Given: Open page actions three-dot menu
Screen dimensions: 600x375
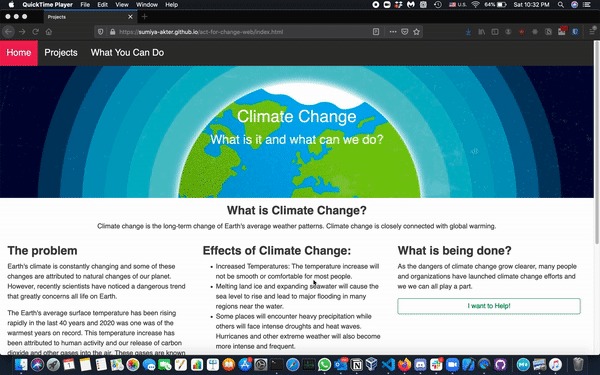Looking at the screenshot, I should (x=393, y=32).
